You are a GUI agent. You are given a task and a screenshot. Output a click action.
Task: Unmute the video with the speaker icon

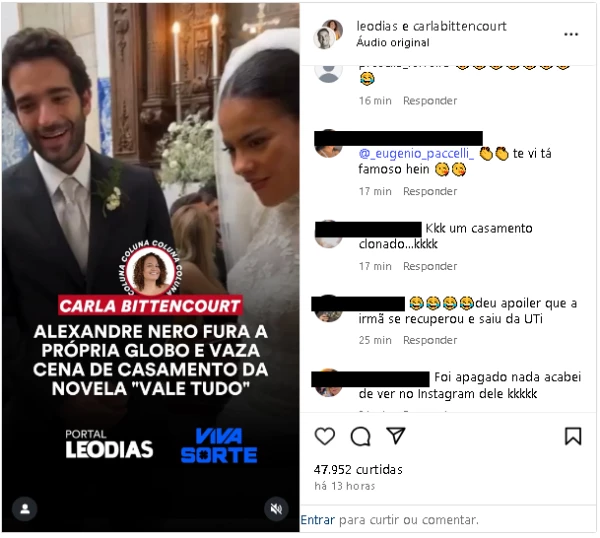[x=276, y=509]
